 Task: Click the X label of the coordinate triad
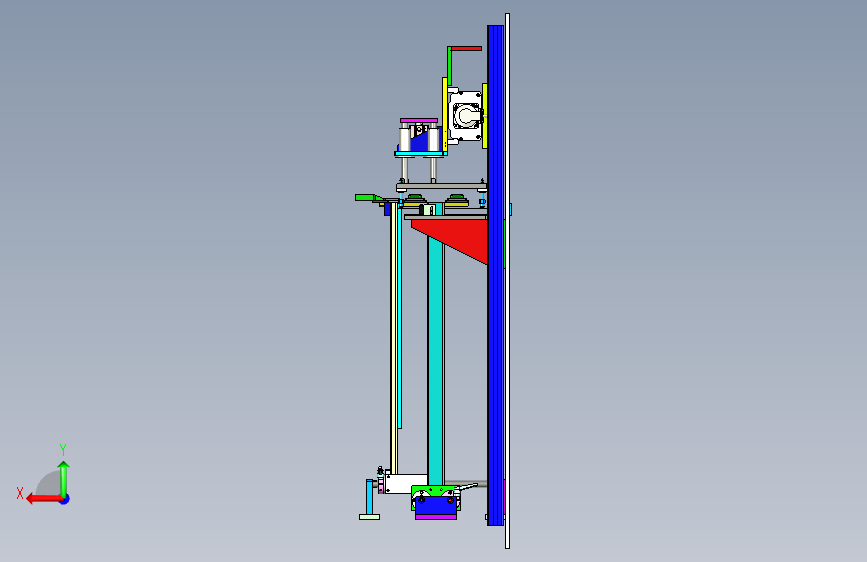[20, 493]
